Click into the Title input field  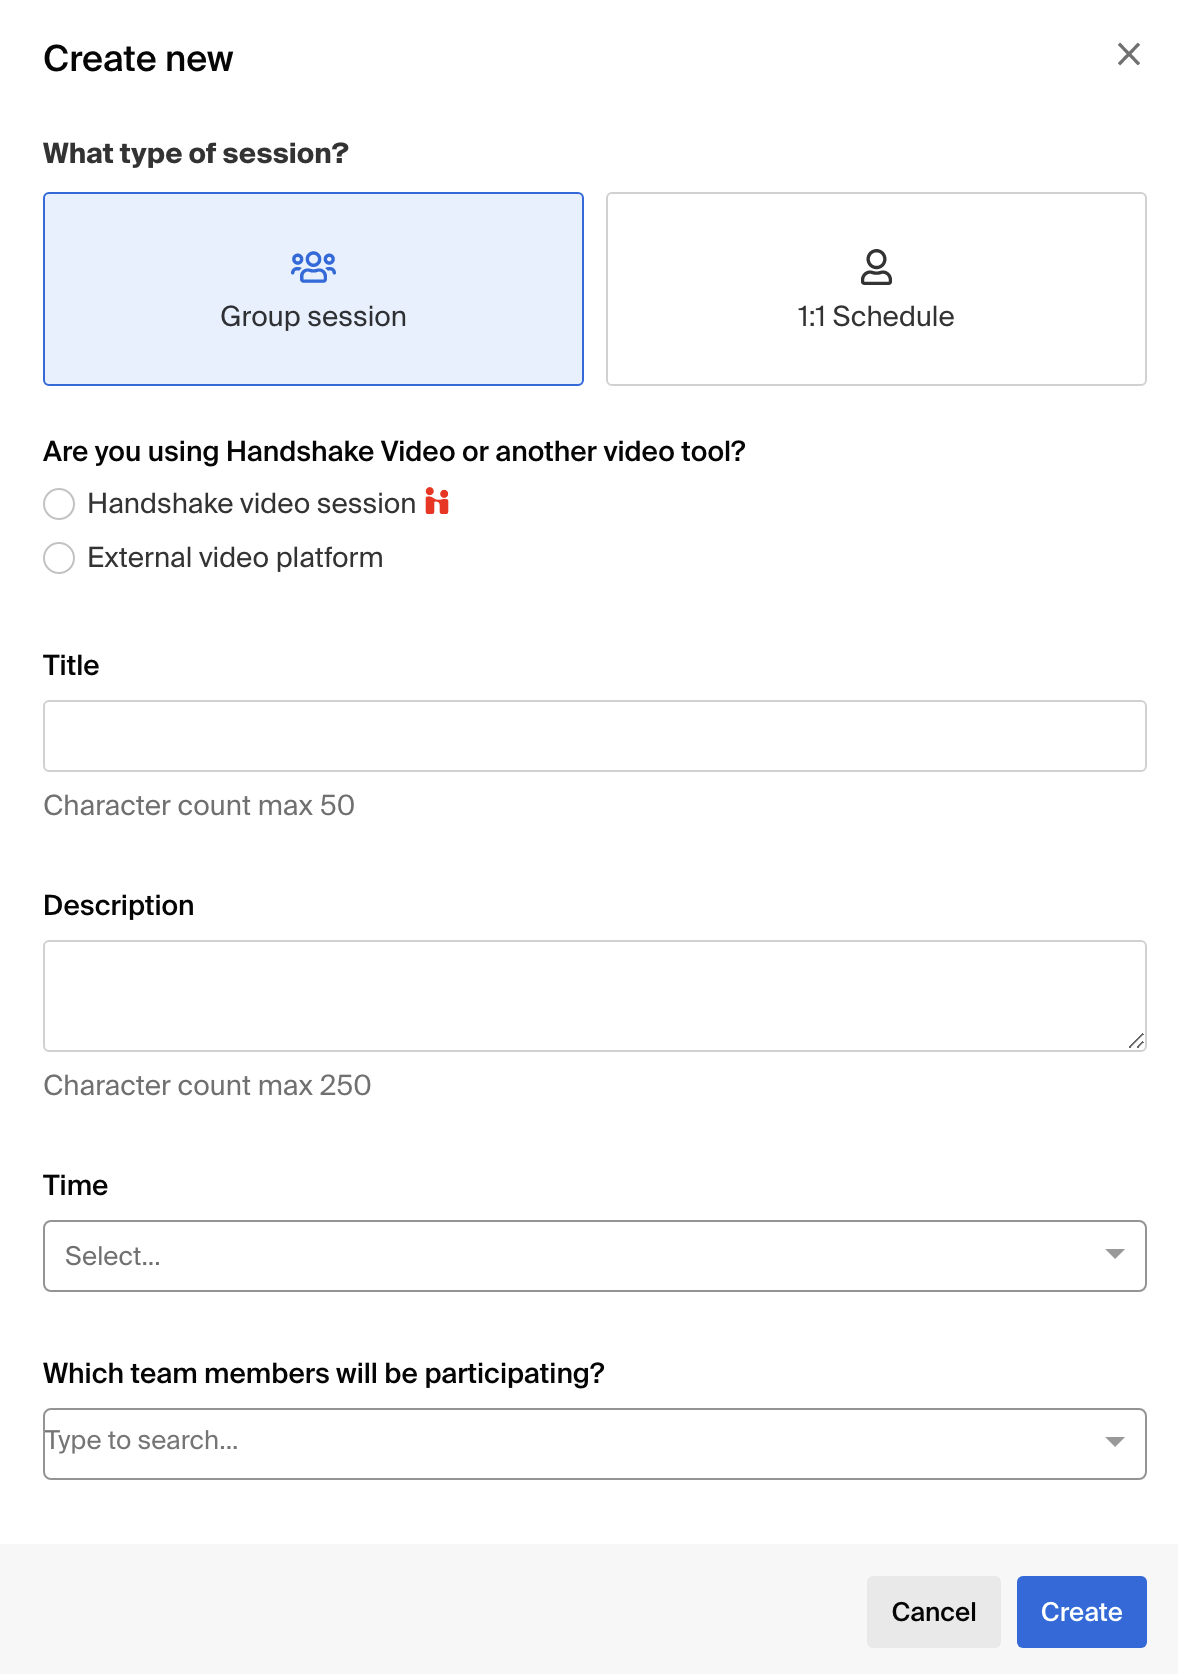(x=594, y=736)
